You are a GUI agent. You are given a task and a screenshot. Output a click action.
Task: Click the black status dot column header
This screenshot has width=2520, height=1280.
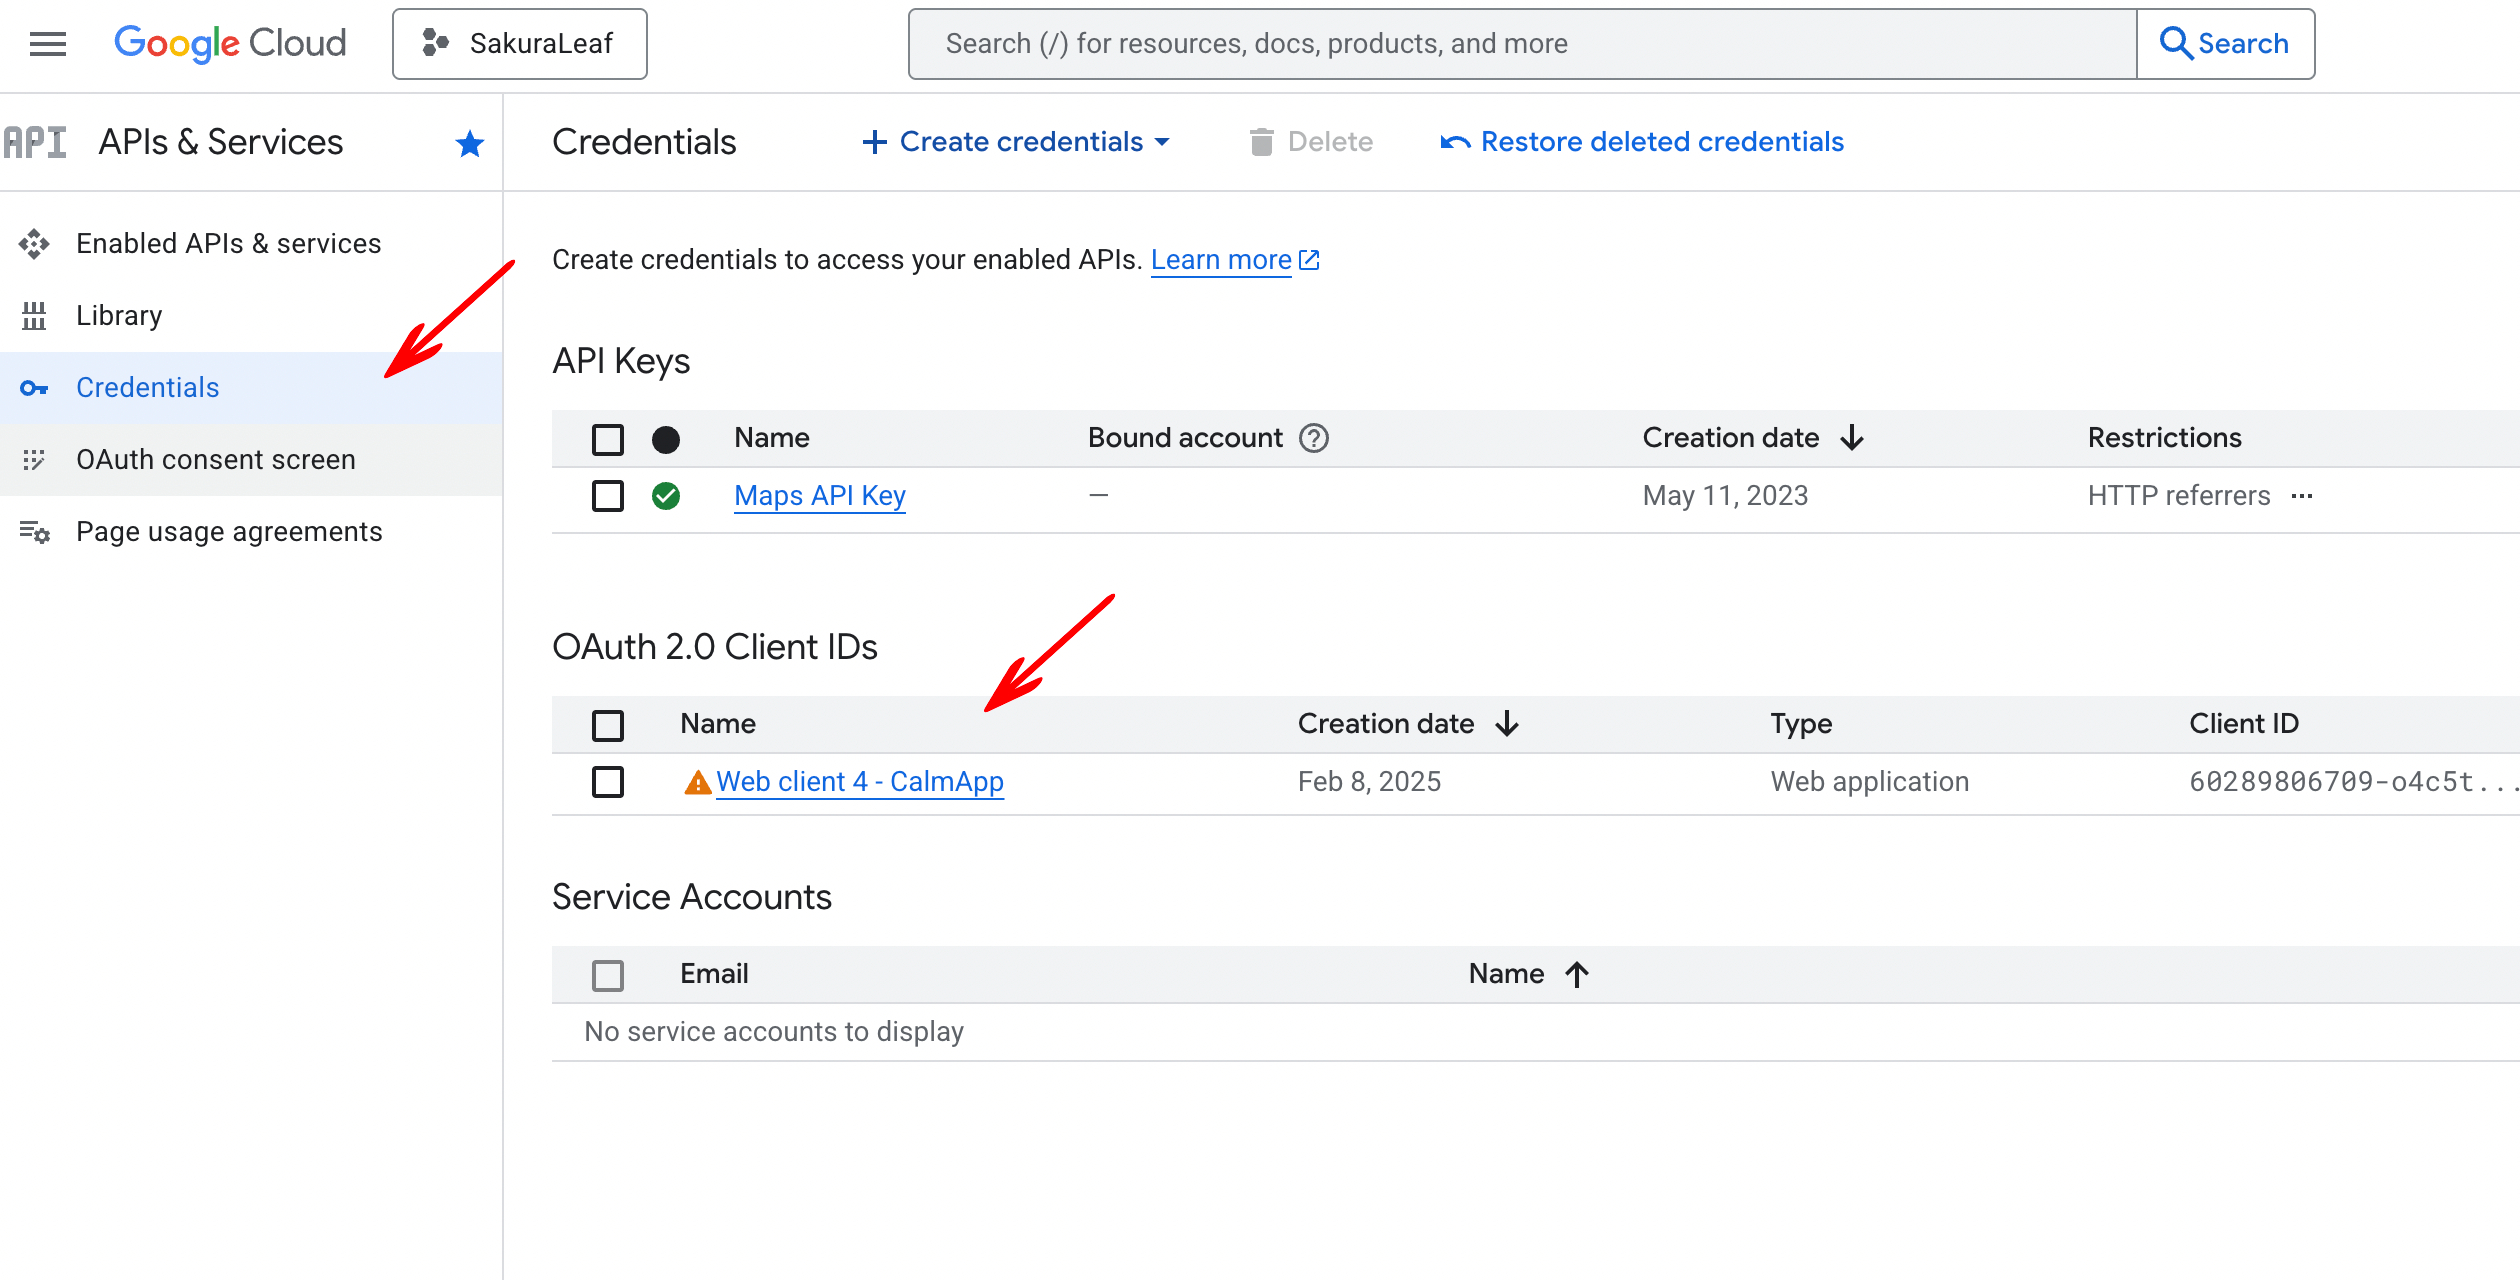666,439
